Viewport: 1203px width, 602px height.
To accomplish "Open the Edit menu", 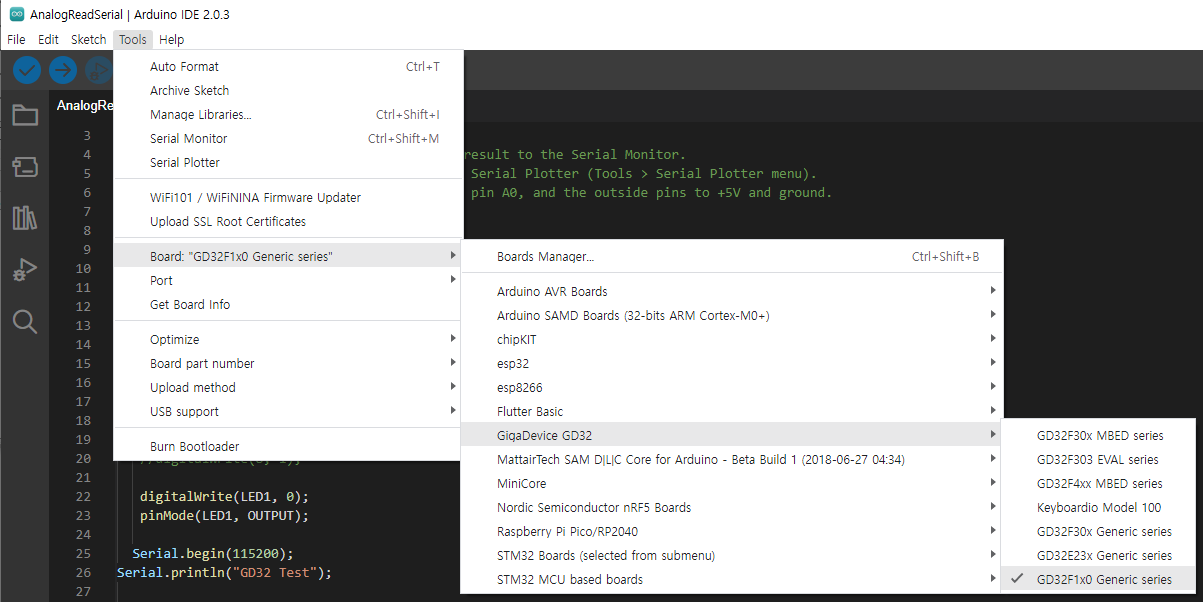I will (x=48, y=40).
